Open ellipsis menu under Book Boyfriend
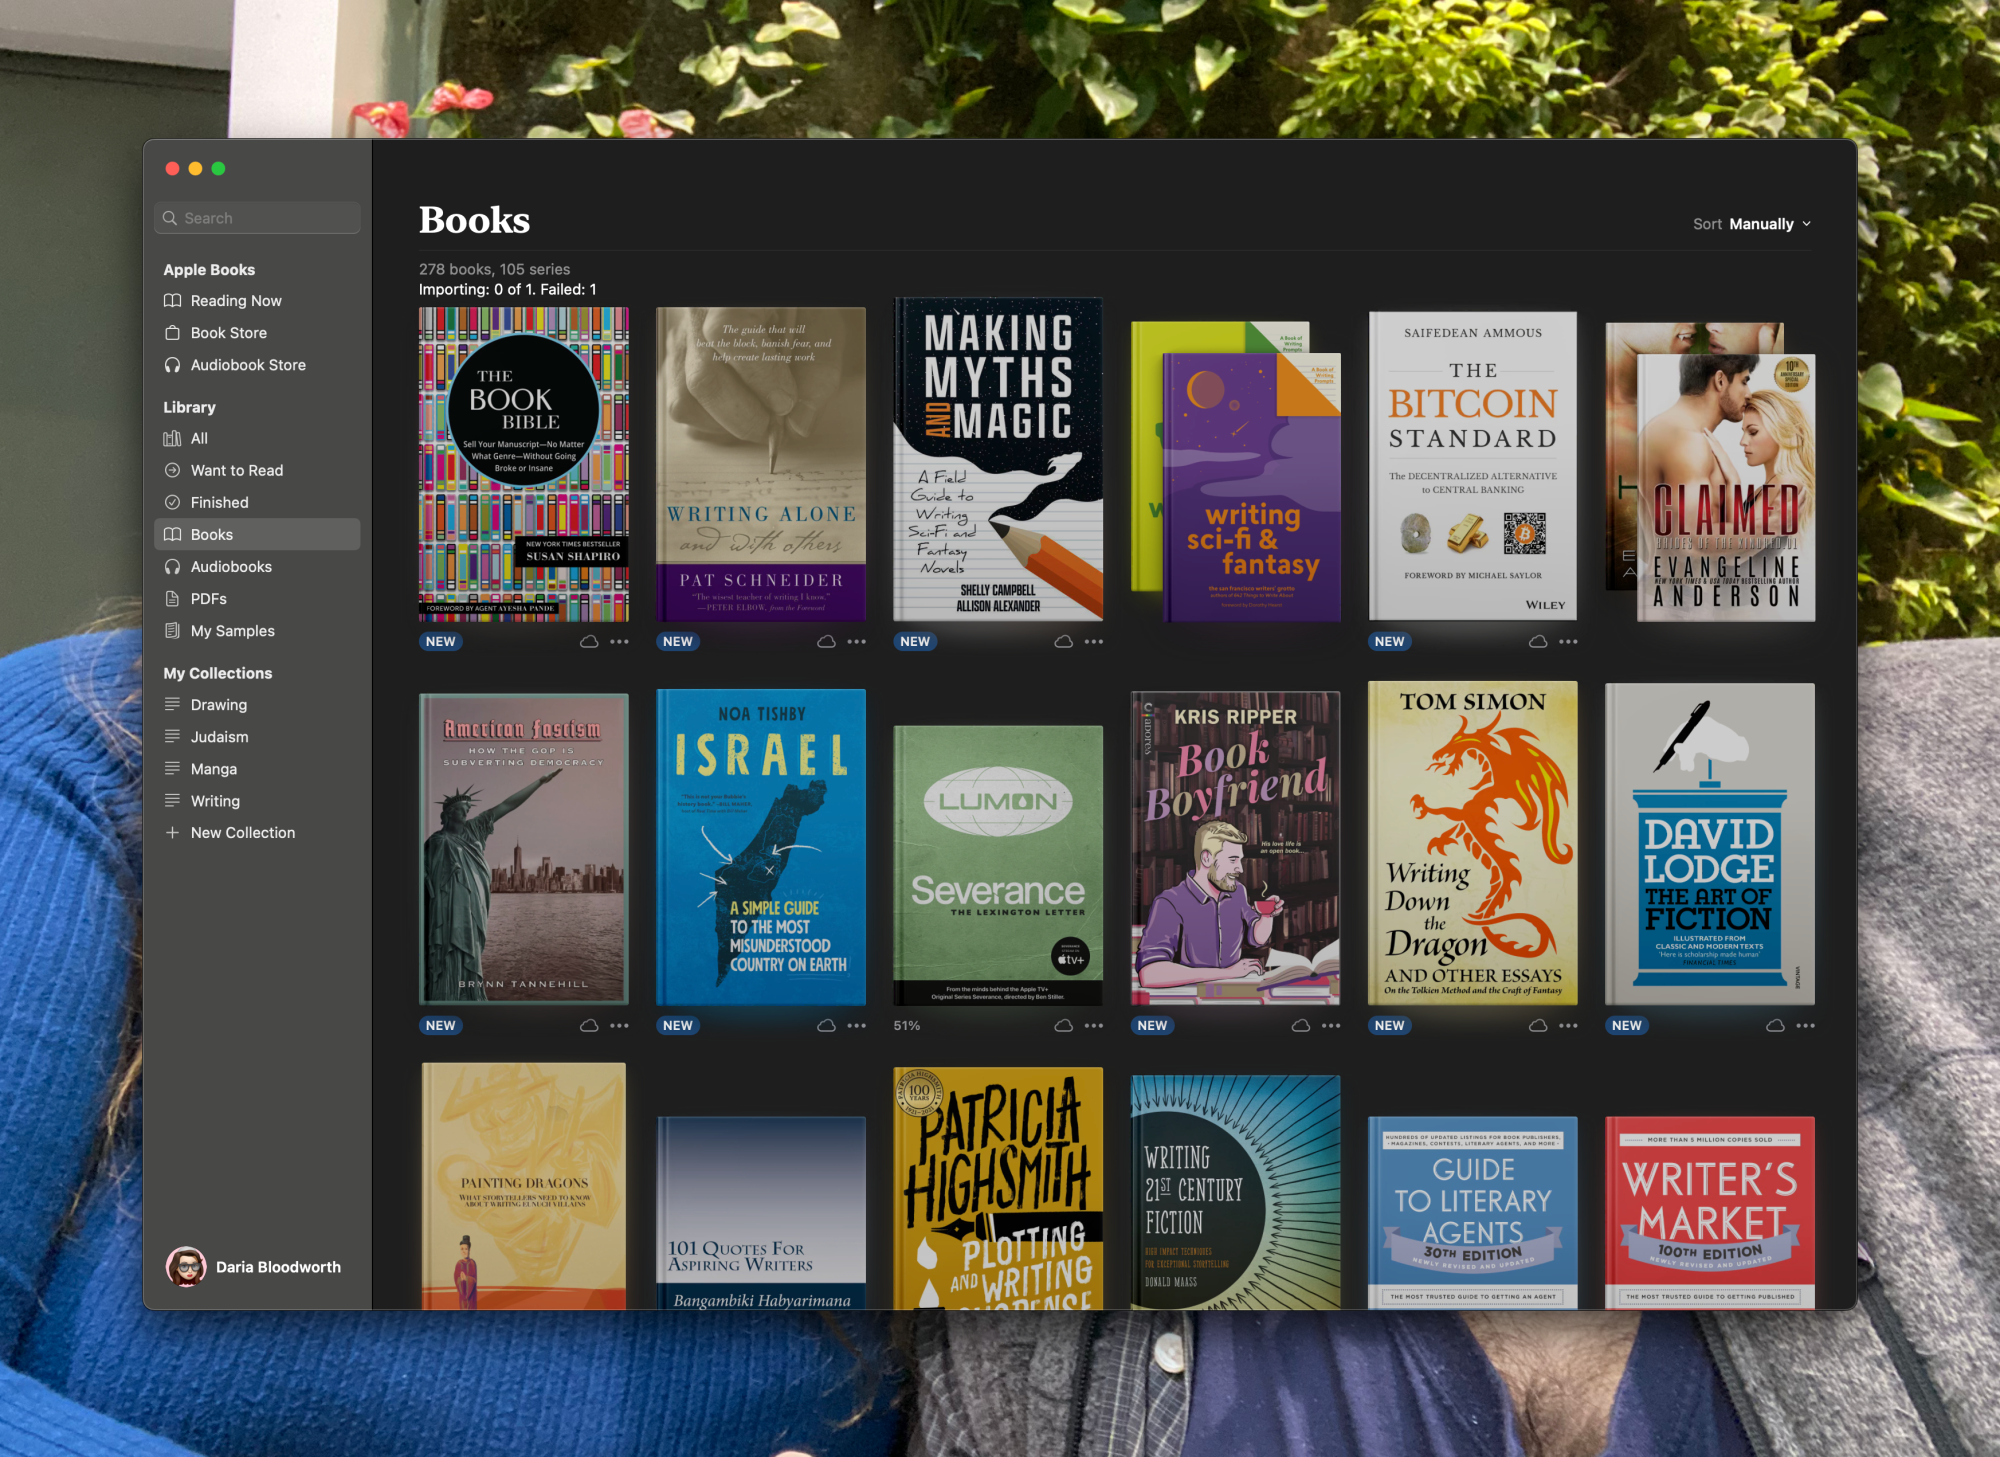This screenshot has height=1457, width=2000. [x=1331, y=1026]
